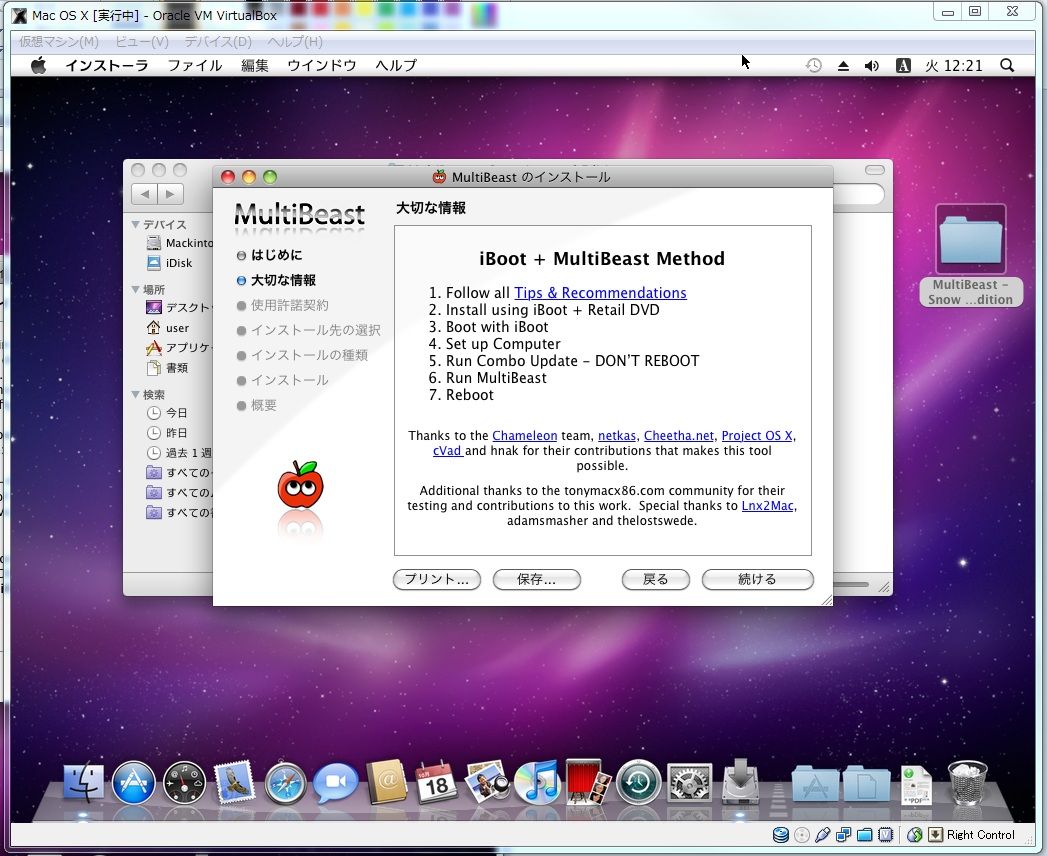Open the Trash in the dock

click(967, 782)
